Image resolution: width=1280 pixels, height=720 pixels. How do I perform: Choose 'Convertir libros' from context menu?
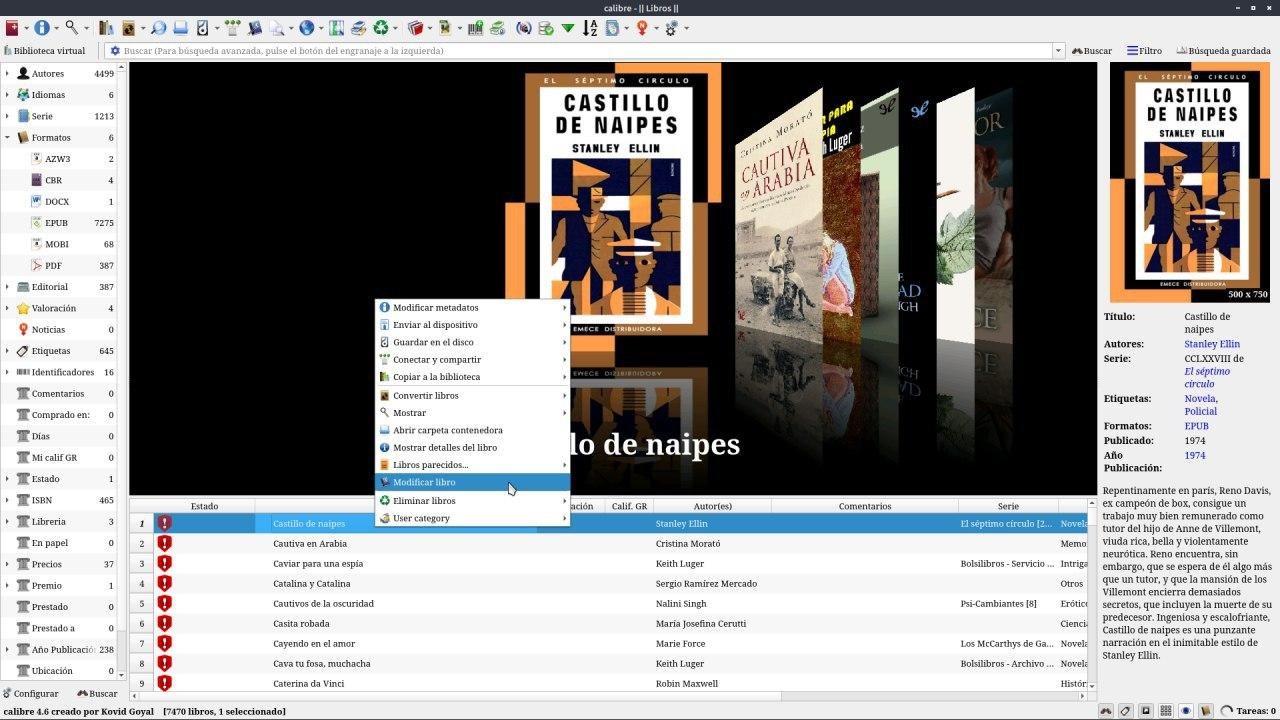click(x=425, y=395)
